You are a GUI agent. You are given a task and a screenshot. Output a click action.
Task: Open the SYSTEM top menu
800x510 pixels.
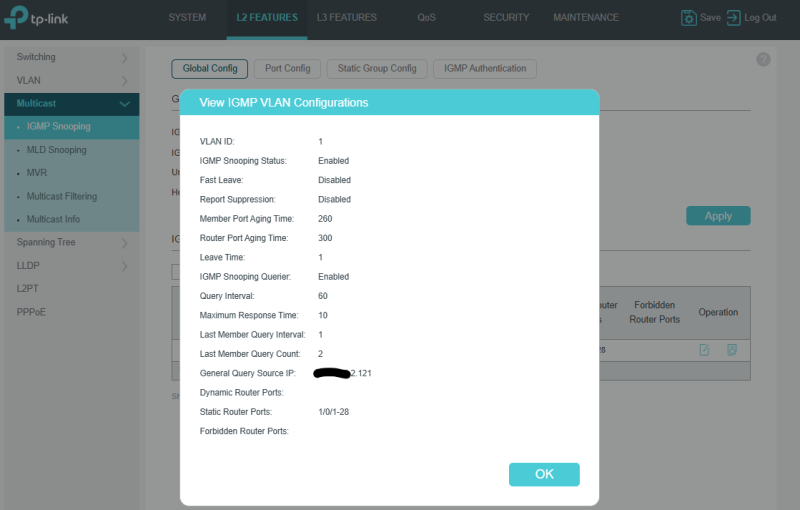click(x=187, y=18)
